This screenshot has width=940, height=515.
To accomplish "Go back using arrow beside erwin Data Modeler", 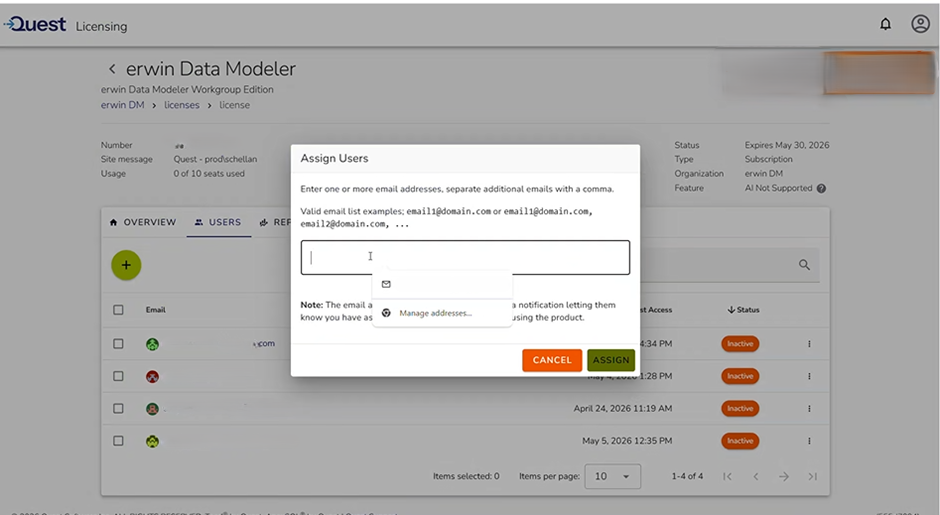I will 112,69.
